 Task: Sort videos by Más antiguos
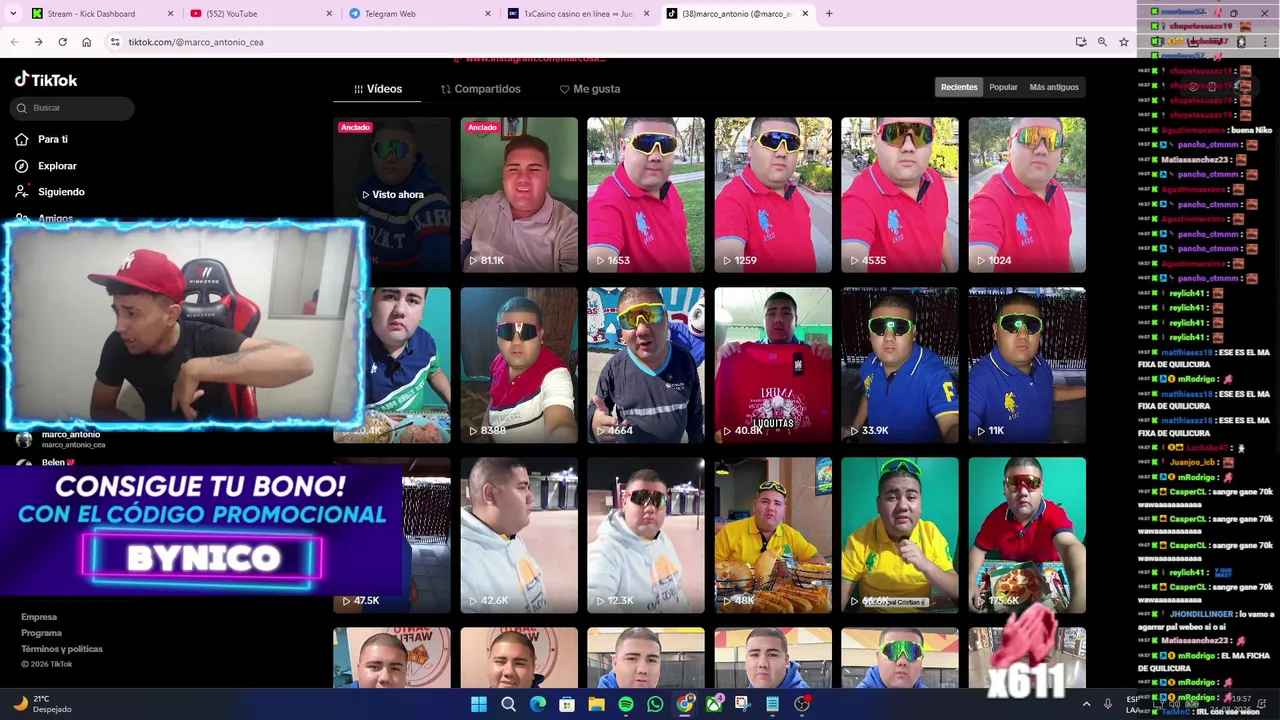tap(1054, 87)
